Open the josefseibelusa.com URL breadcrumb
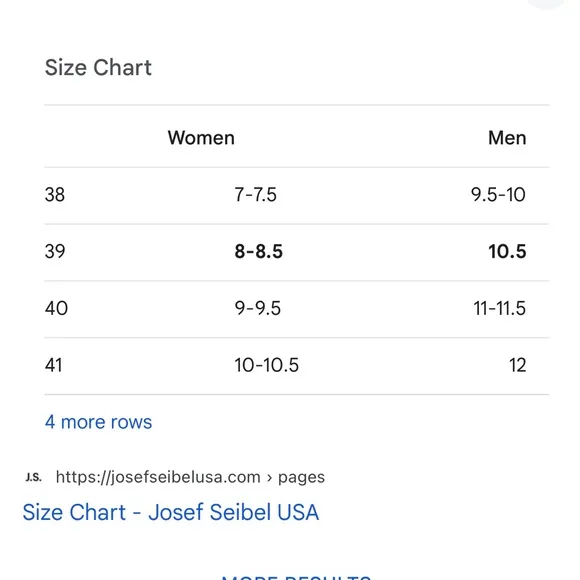Viewport: 580px width, 580px height. (190, 477)
